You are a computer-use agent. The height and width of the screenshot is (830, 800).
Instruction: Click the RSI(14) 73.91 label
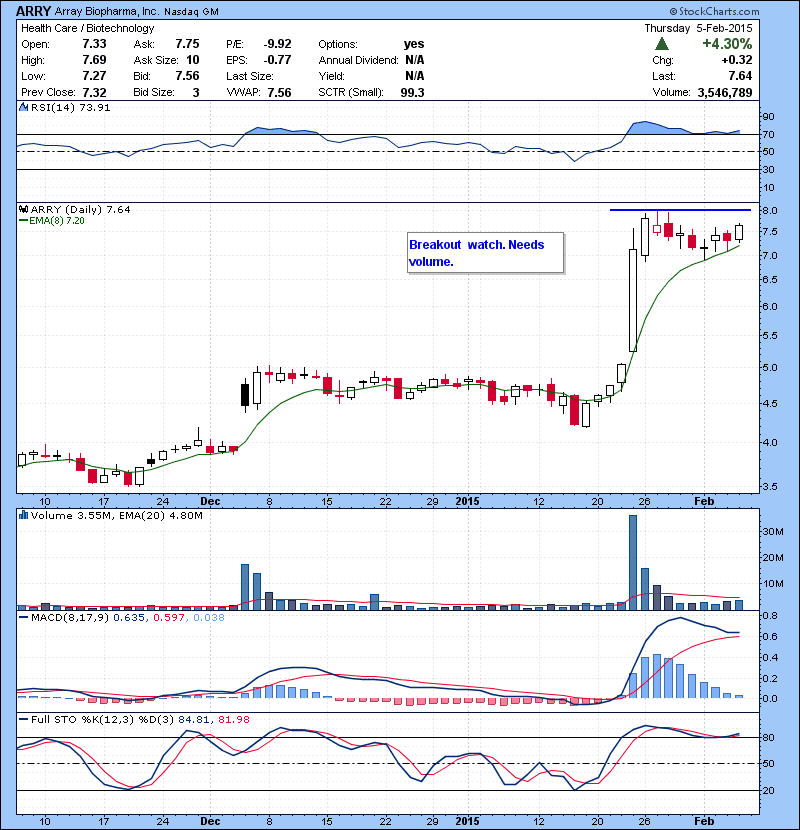[70, 107]
